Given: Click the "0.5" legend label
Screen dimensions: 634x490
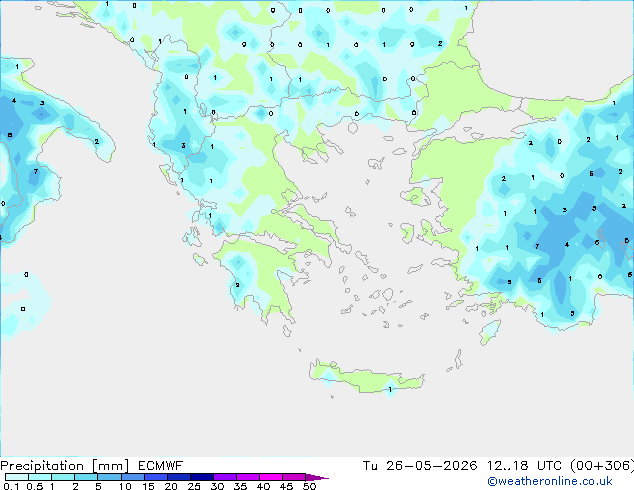Looking at the screenshot, I should 34,486.
